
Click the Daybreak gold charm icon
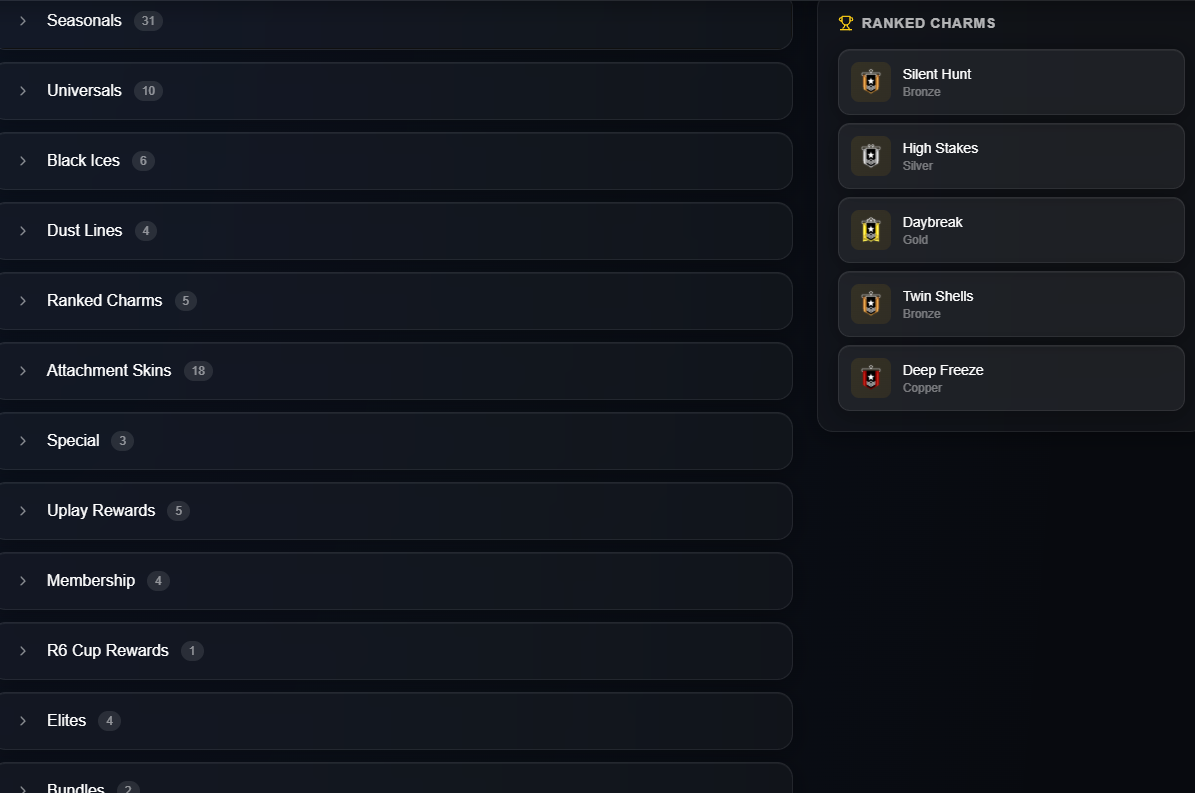870,230
